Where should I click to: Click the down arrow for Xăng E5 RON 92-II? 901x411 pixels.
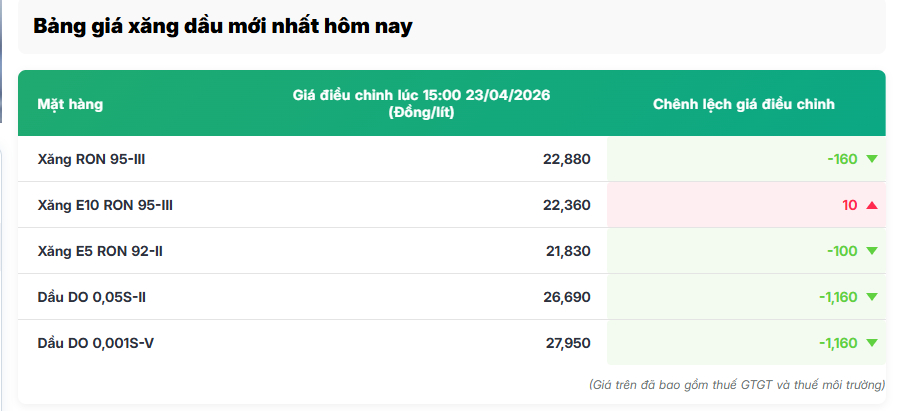click(872, 251)
